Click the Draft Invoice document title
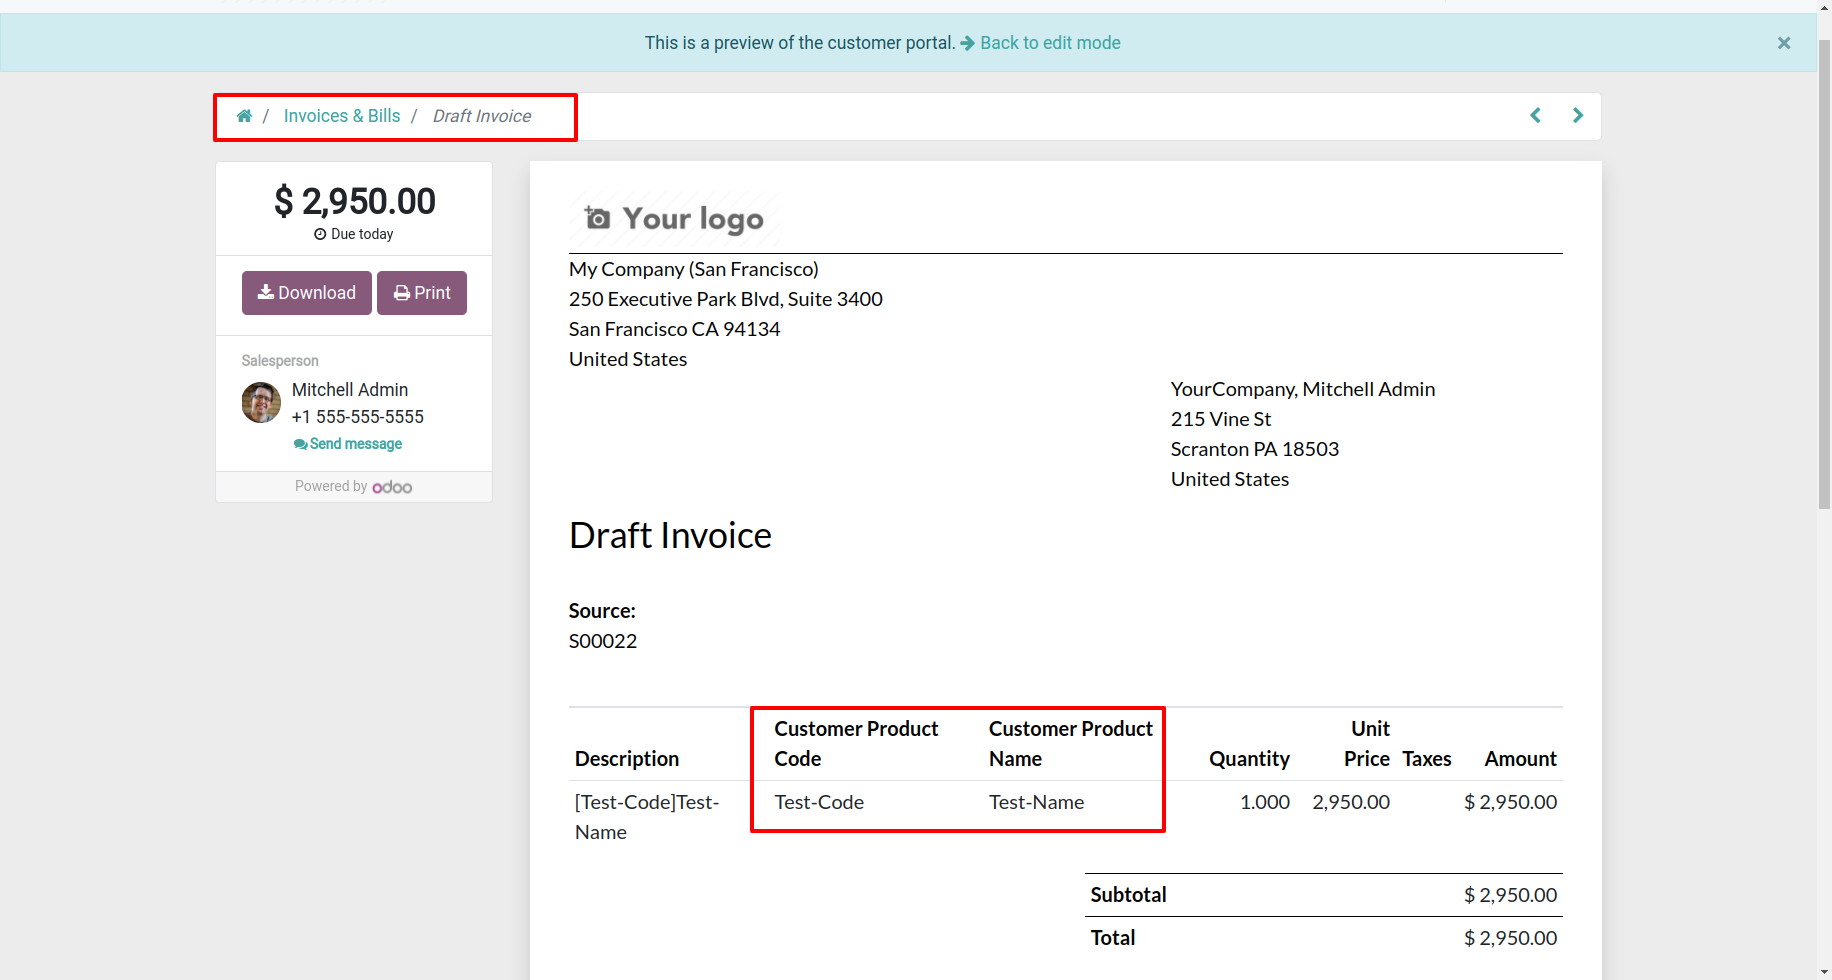This screenshot has height=980, width=1832. (x=670, y=536)
